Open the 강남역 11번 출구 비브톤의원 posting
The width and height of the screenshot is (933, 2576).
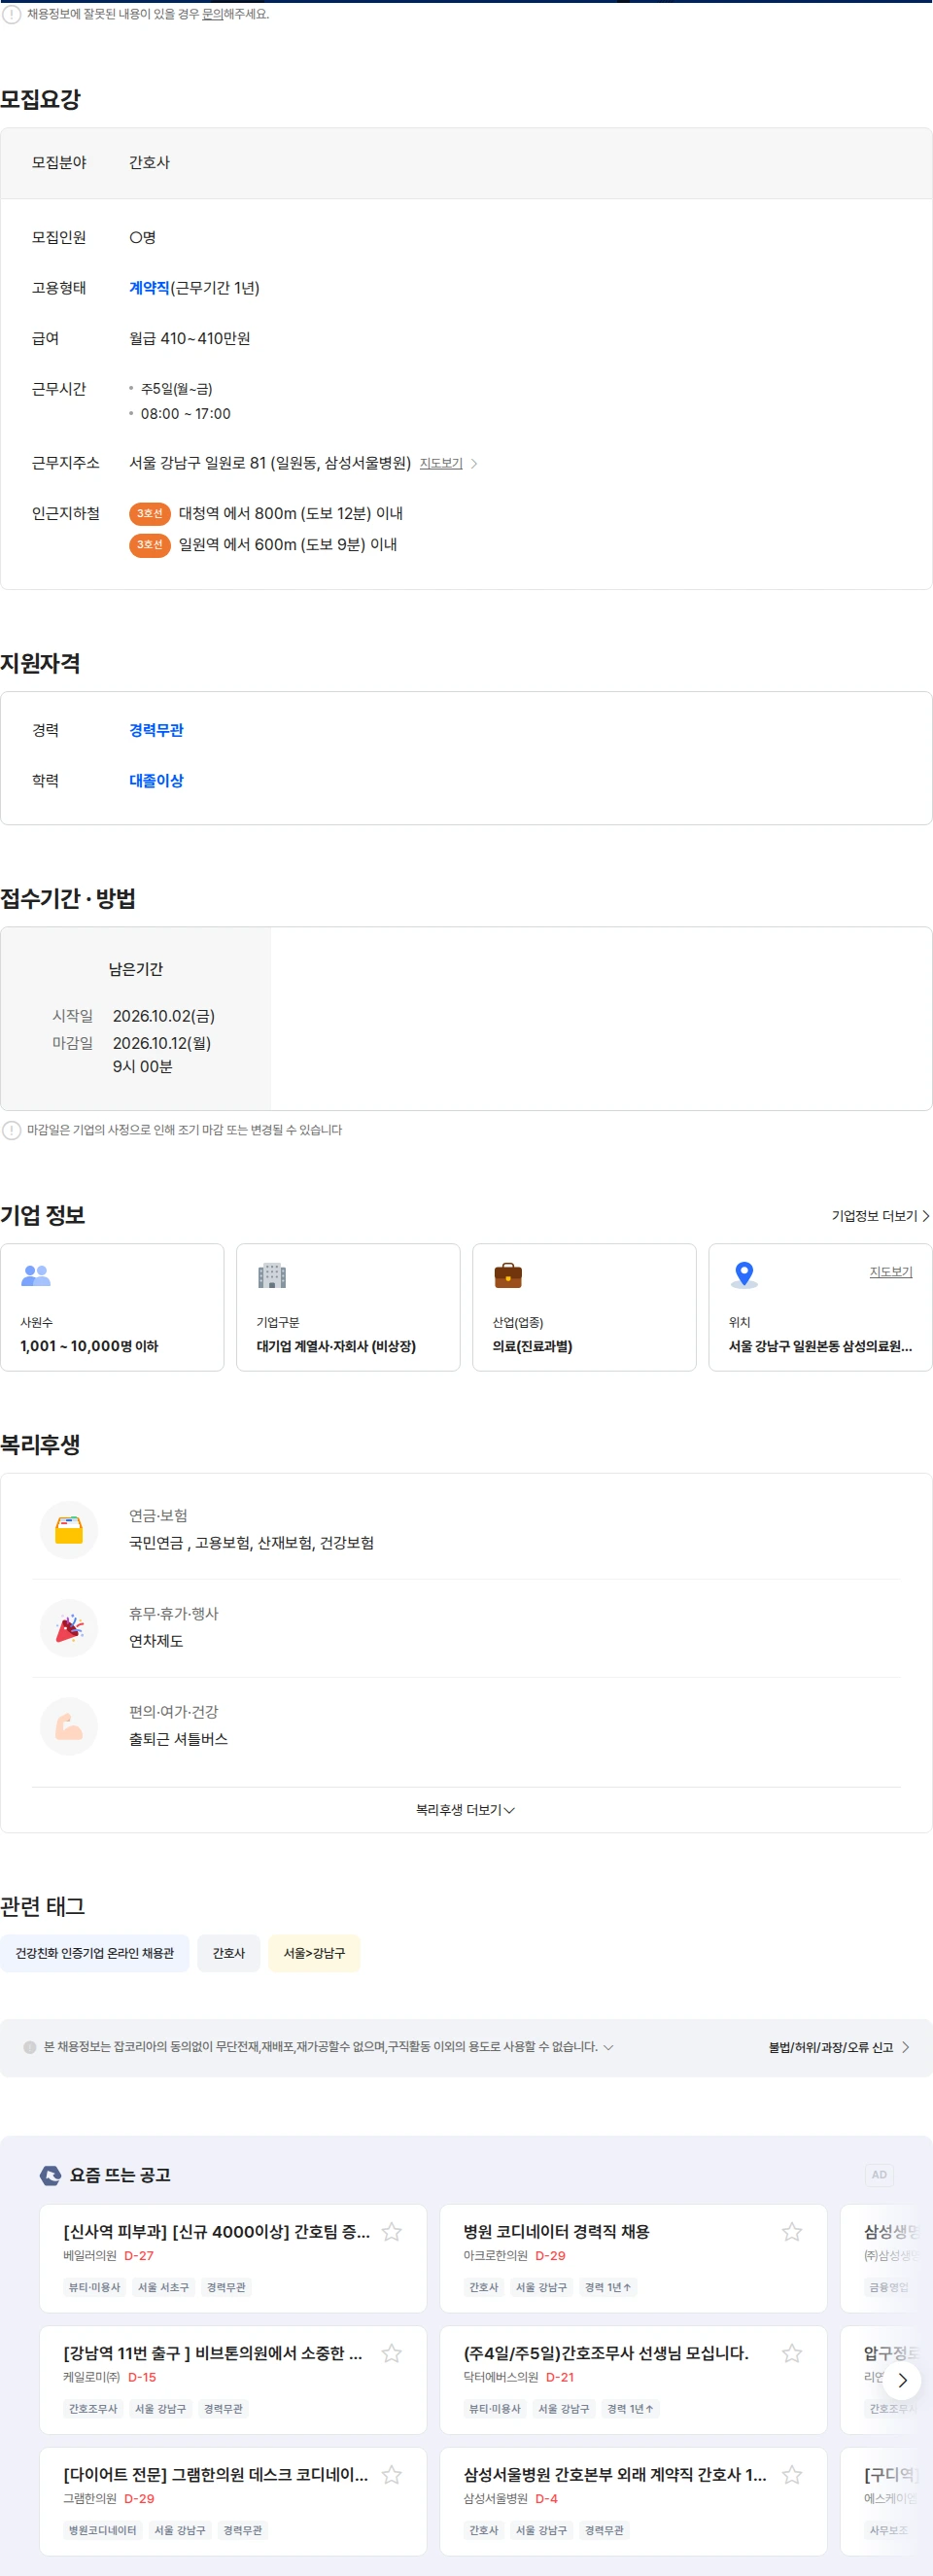(x=213, y=2353)
